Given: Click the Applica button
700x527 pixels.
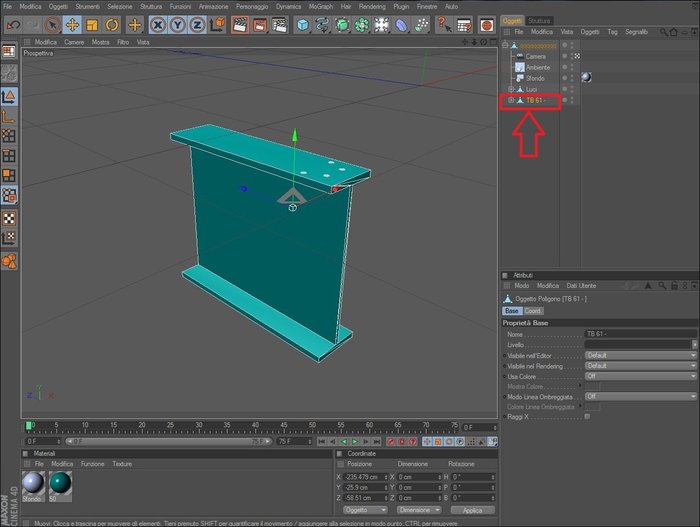Looking at the screenshot, I should (x=472, y=510).
